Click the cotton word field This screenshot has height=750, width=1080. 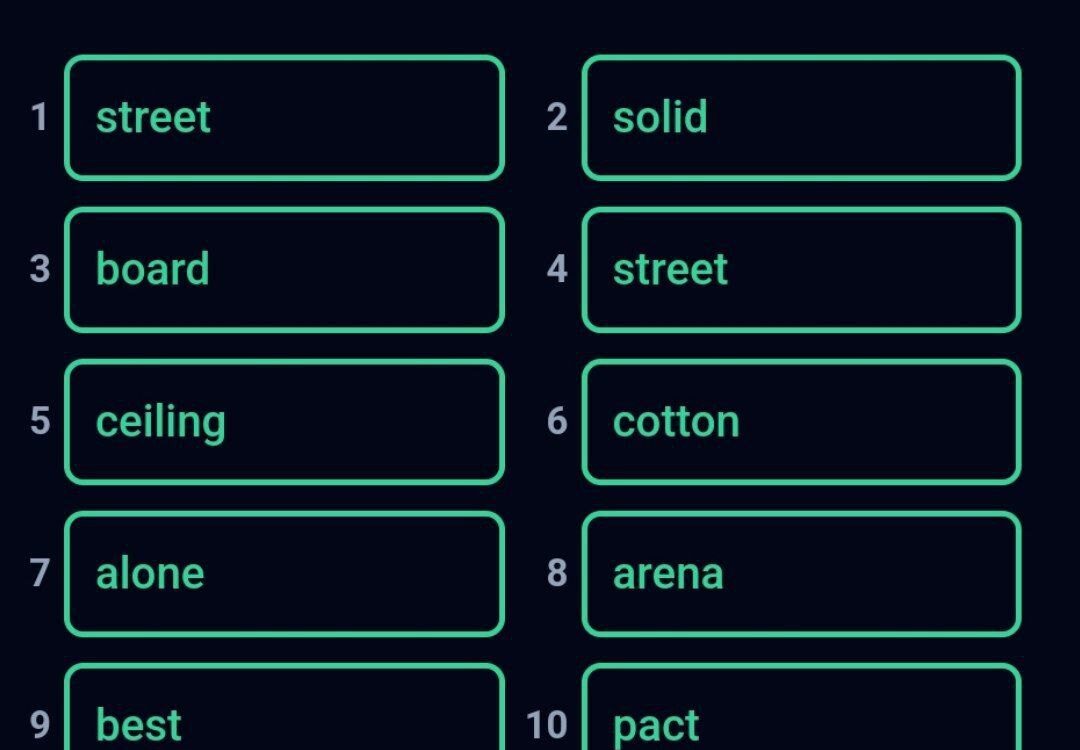click(801, 422)
